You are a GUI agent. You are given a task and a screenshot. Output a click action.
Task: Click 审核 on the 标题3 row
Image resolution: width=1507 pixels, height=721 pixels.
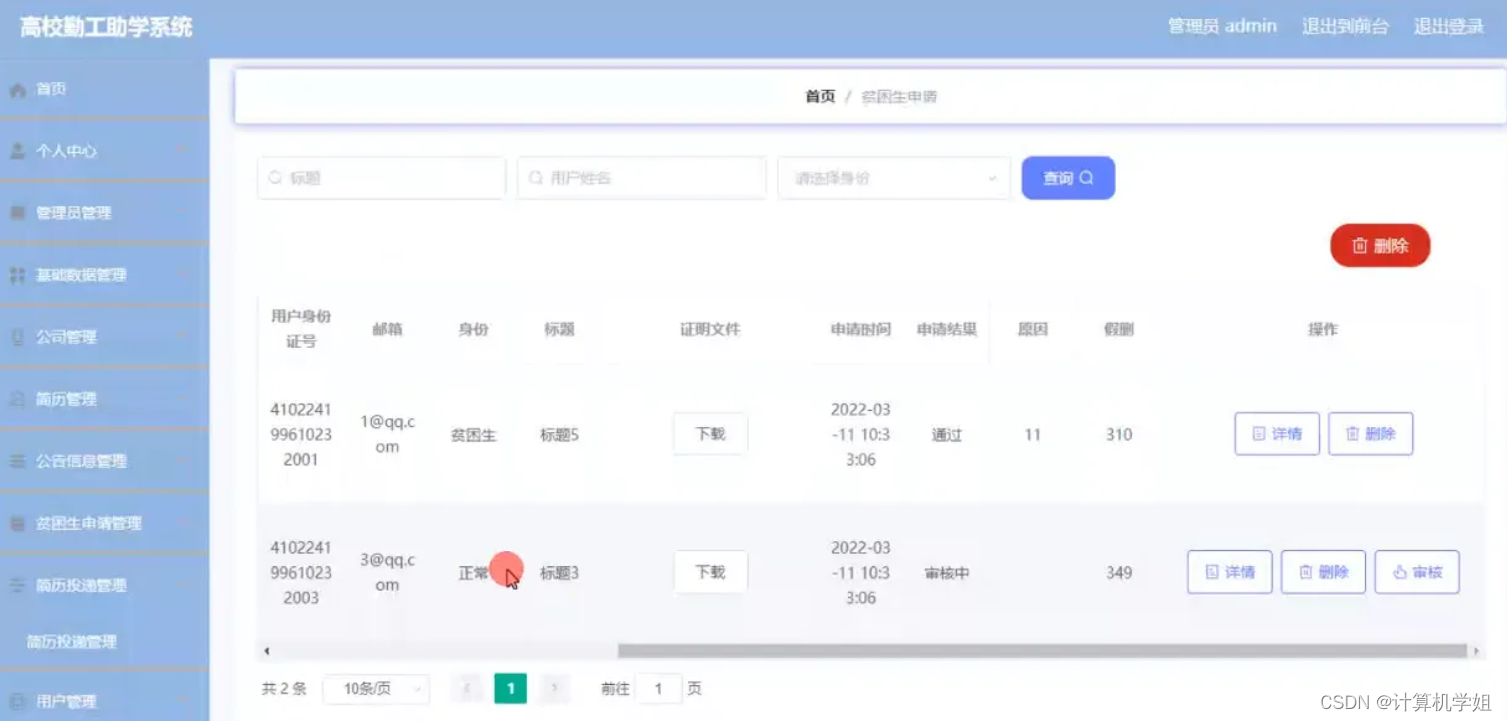point(1417,572)
